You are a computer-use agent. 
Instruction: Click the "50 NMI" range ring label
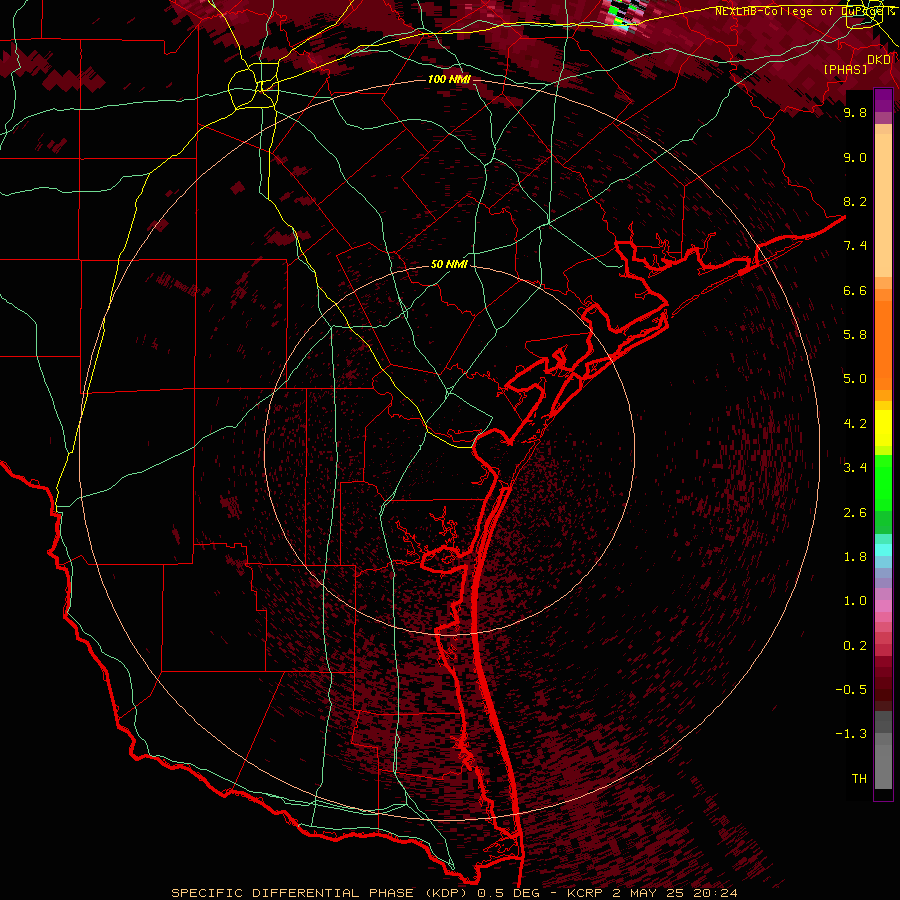click(449, 264)
